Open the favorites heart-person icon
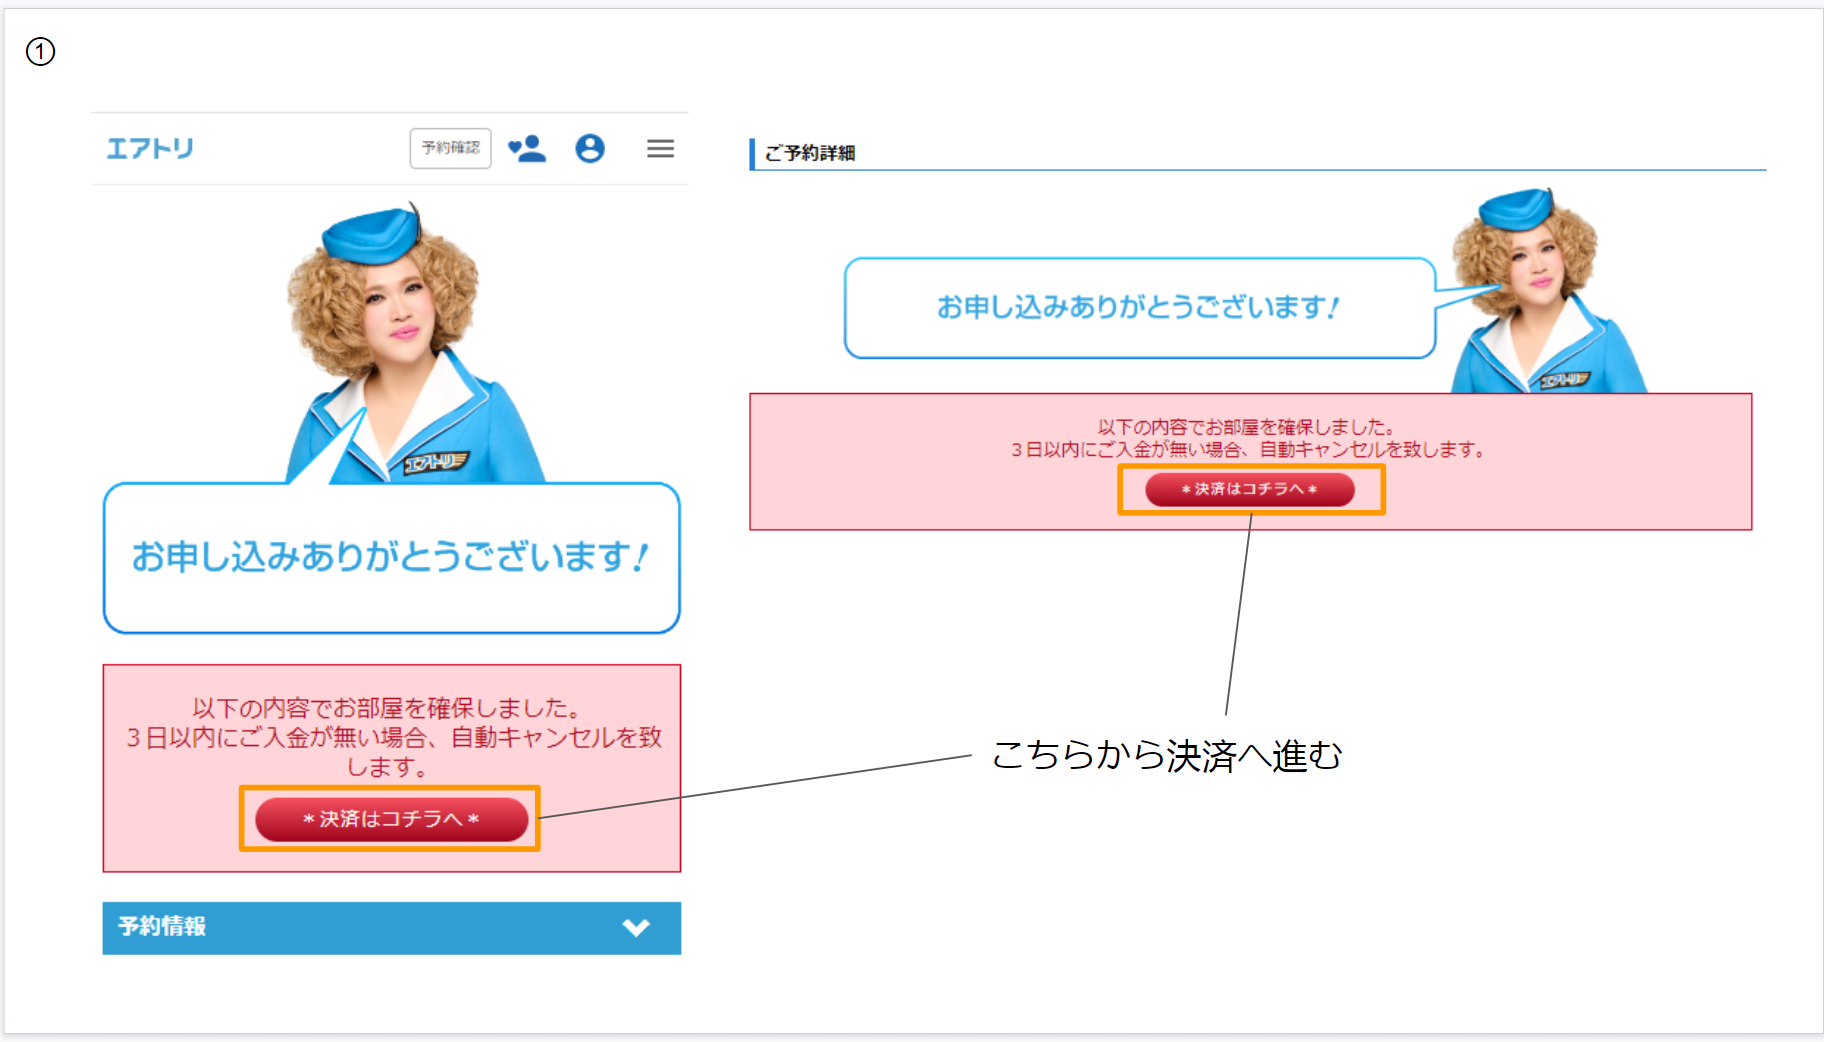Viewport: 1824px width, 1042px height. pos(527,148)
